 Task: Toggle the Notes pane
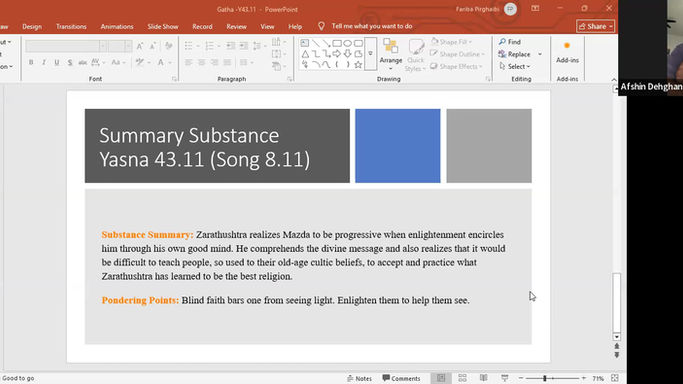pyautogui.click(x=359, y=378)
